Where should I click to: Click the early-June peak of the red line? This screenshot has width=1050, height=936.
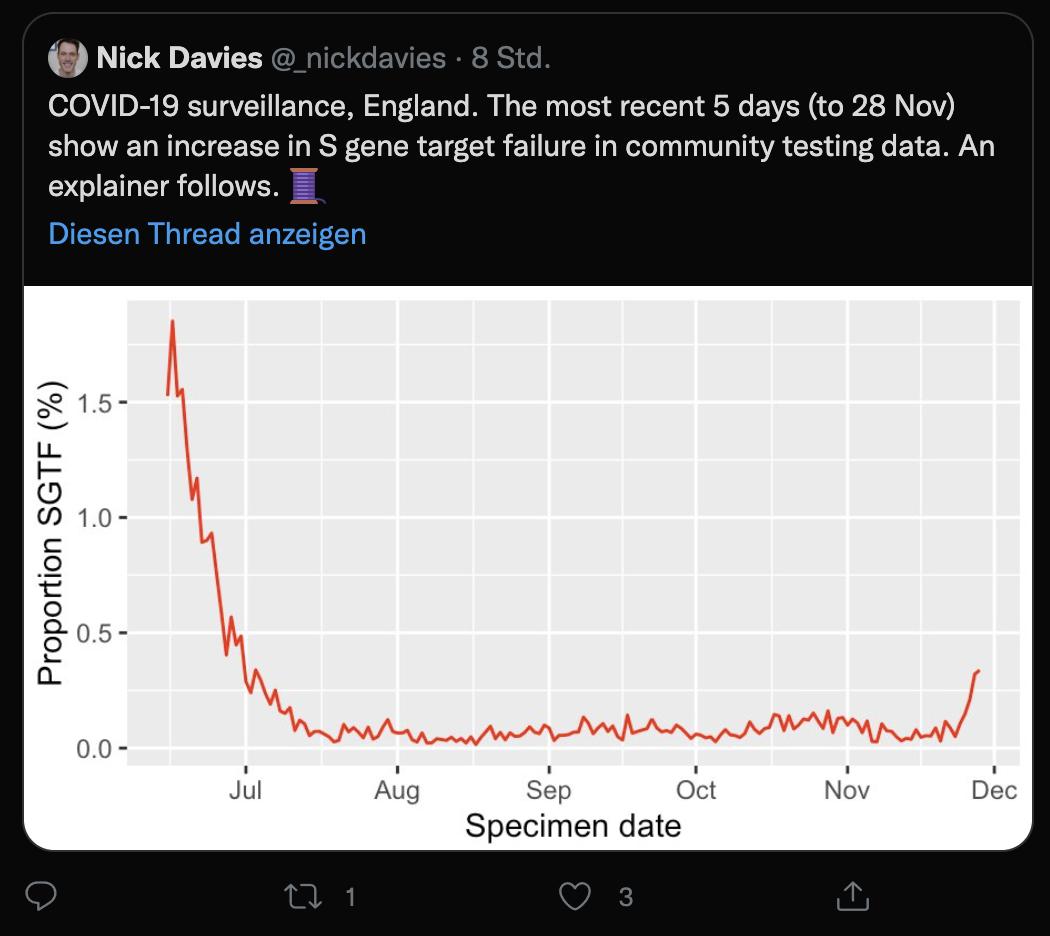(x=172, y=321)
